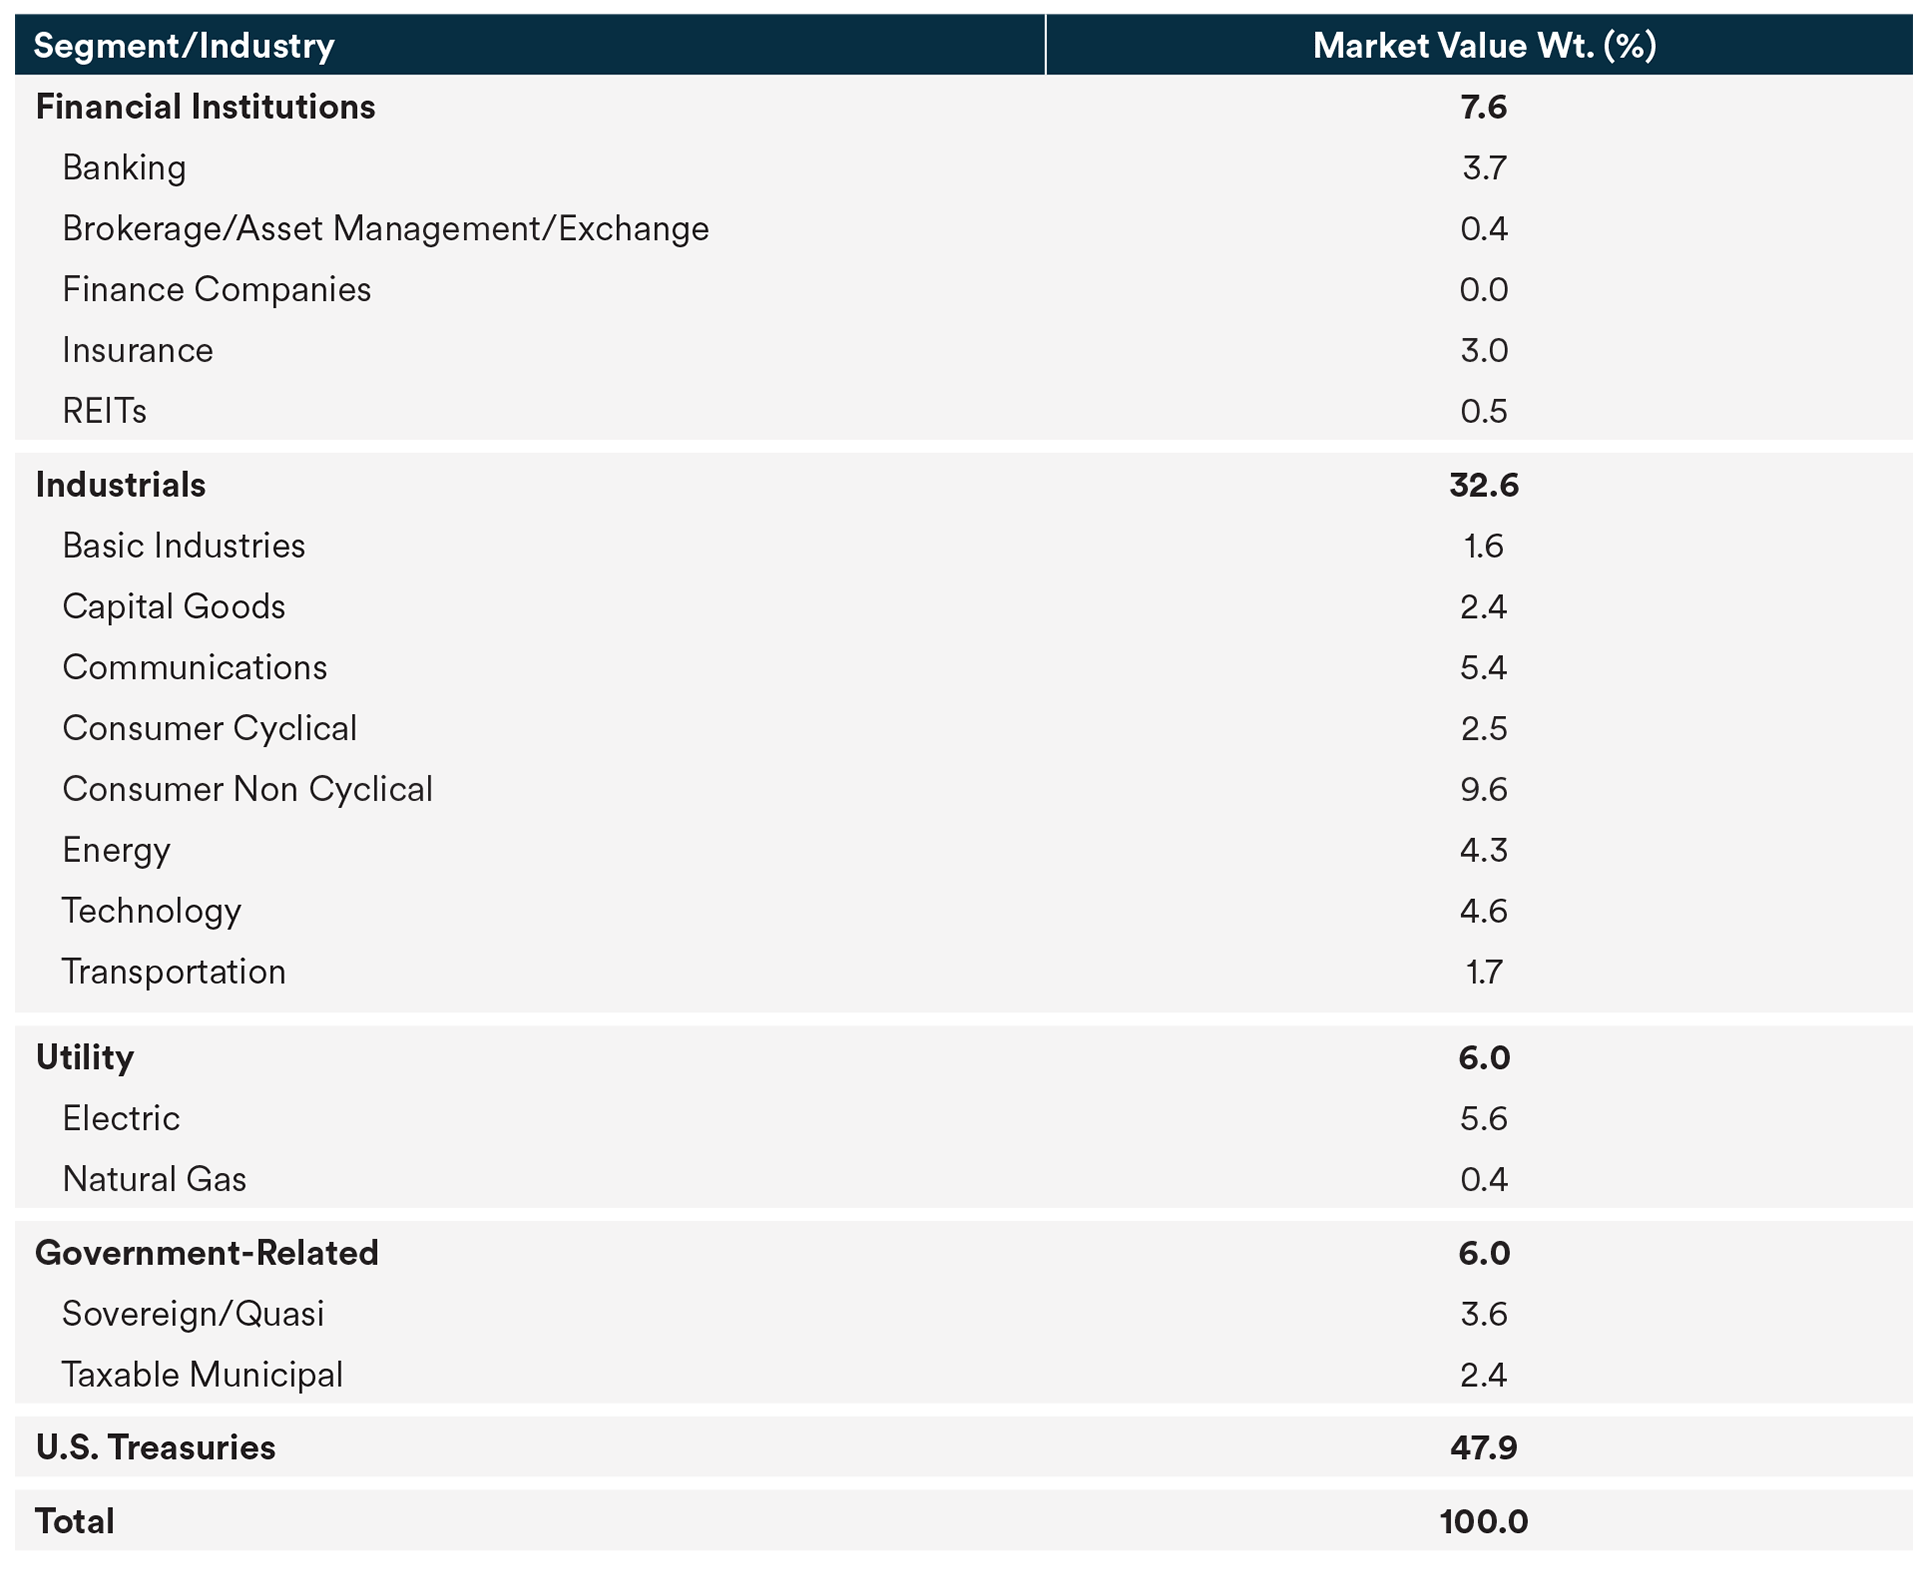1913x1579 pixels.
Task: Select the Technology row label
Action: (151, 911)
